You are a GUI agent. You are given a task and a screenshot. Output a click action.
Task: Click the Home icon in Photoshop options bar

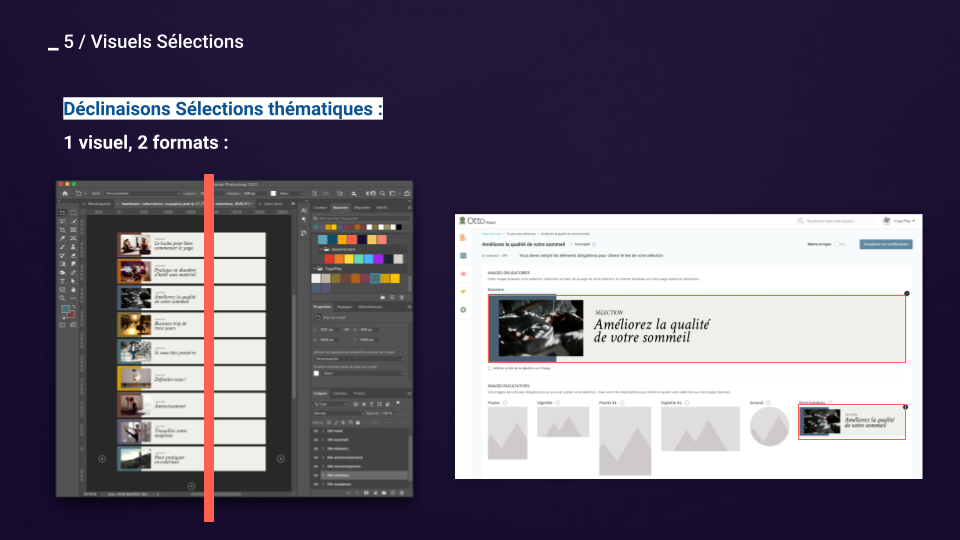coord(65,193)
